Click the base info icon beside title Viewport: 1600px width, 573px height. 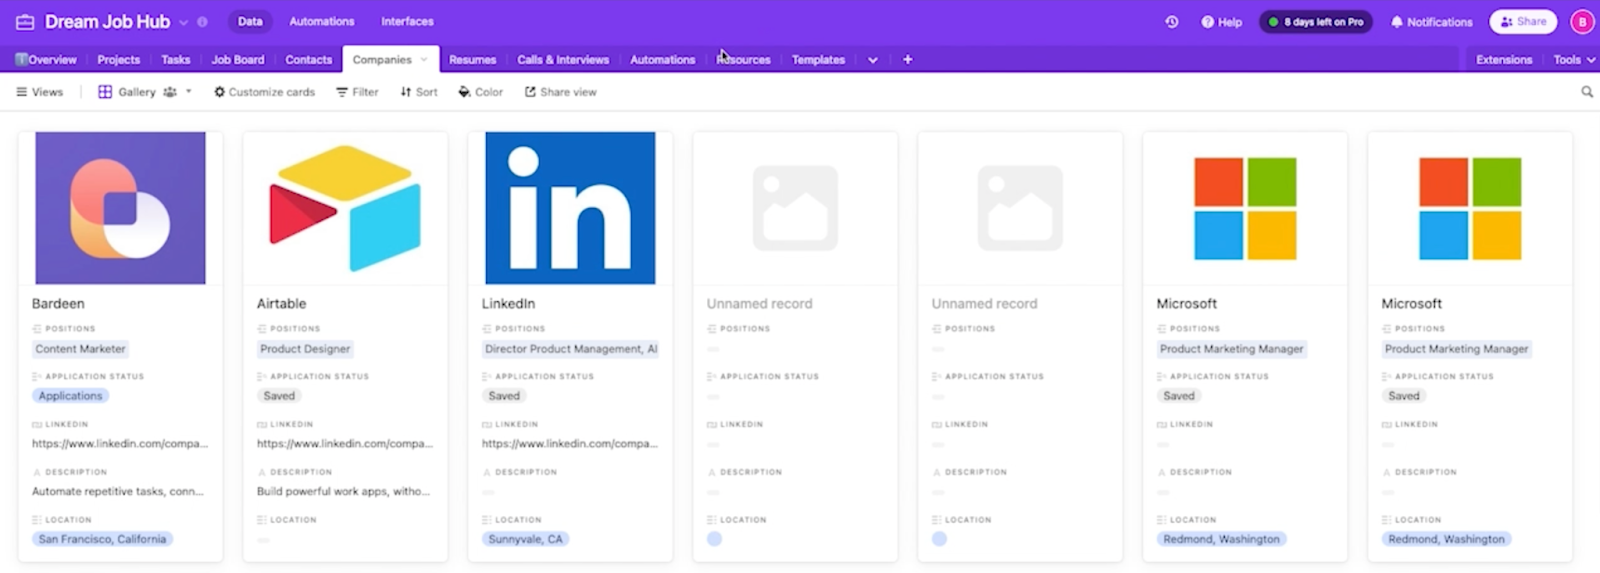[x=203, y=22]
